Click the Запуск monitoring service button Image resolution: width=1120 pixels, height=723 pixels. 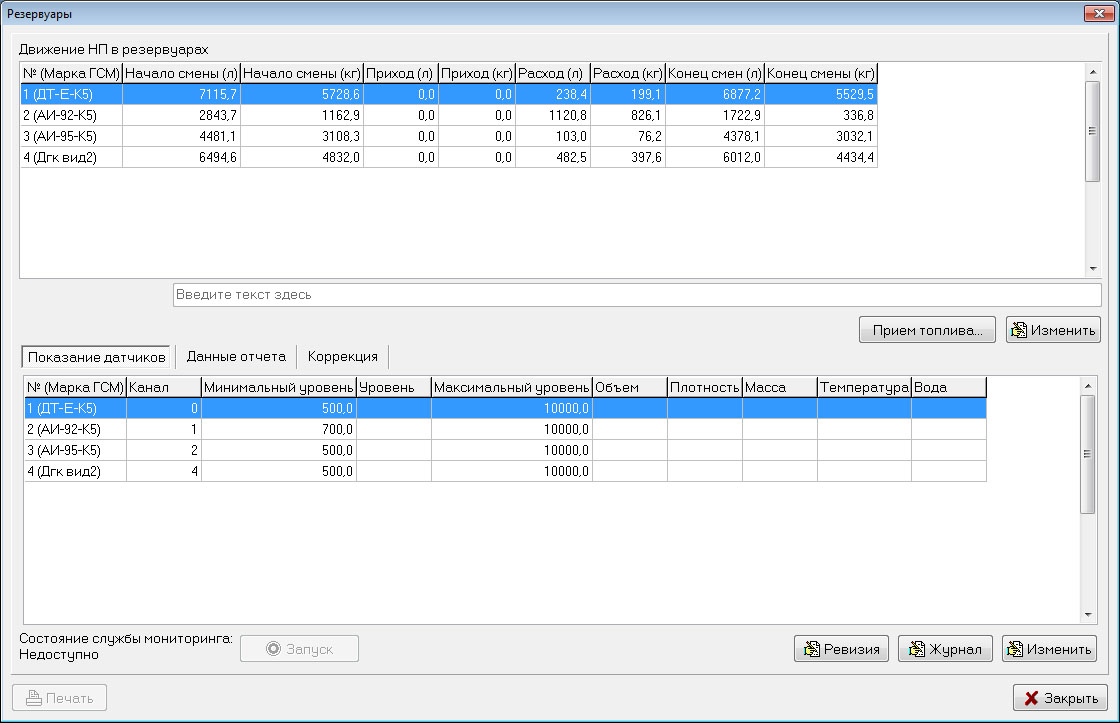click(x=299, y=649)
